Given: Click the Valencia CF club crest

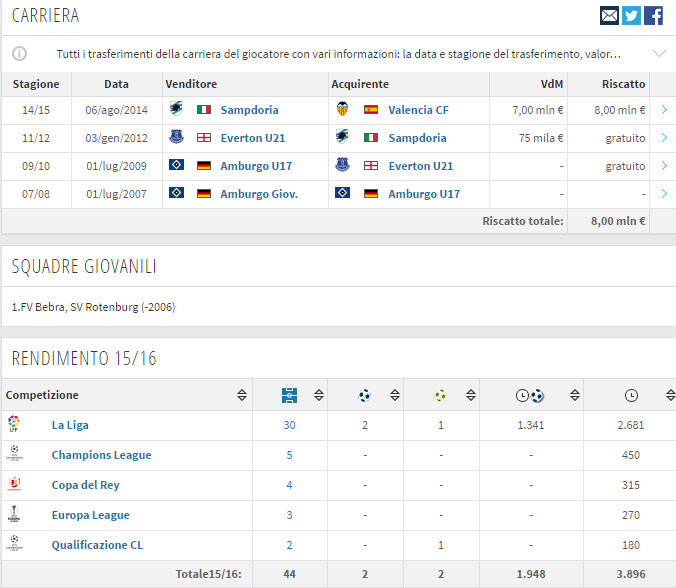Looking at the screenshot, I should click(343, 110).
